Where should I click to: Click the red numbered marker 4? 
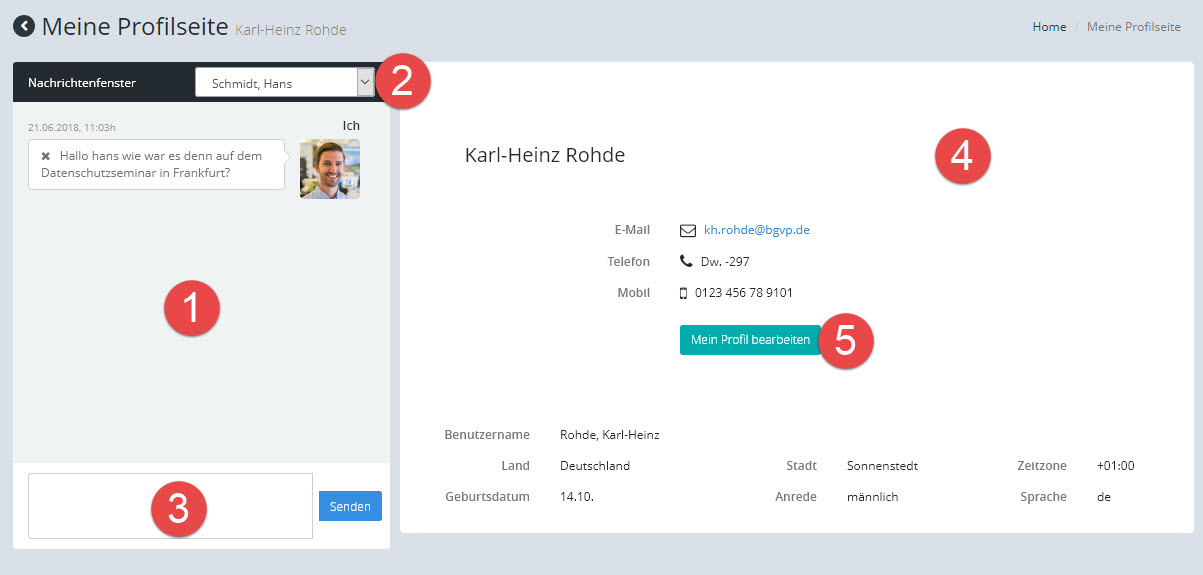pyautogui.click(x=961, y=158)
